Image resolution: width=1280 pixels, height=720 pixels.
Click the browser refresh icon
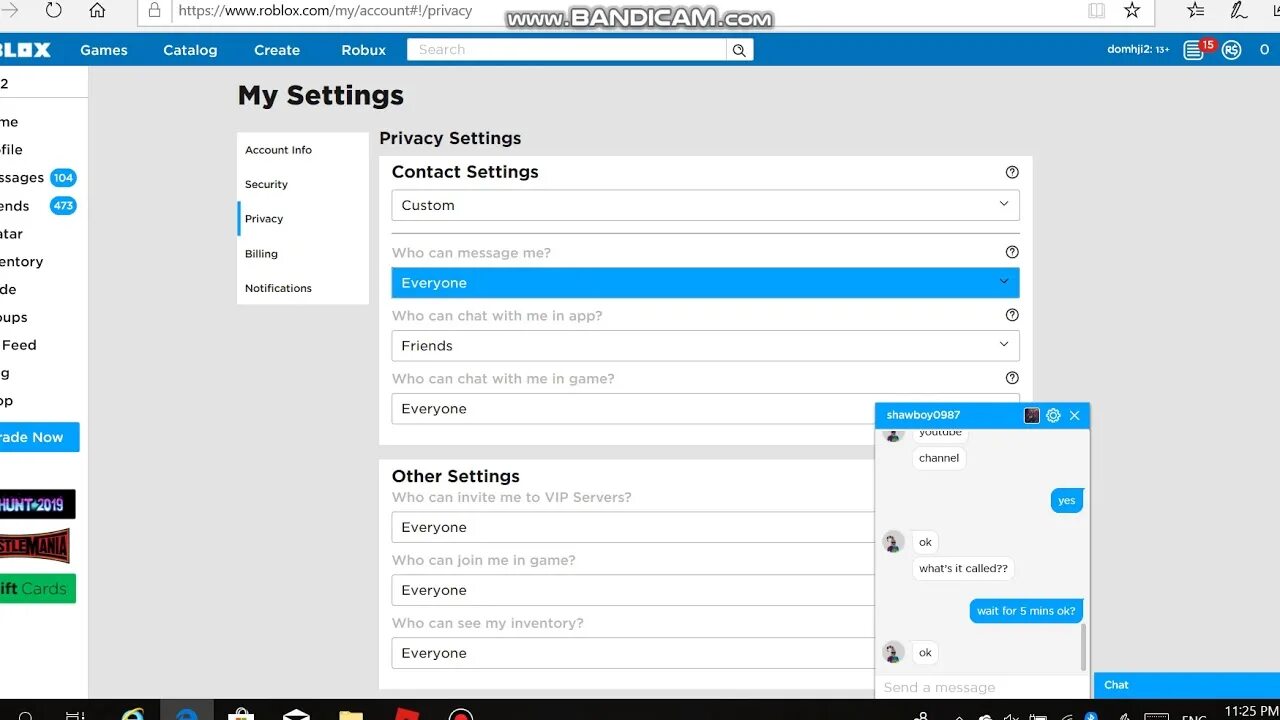[53, 11]
